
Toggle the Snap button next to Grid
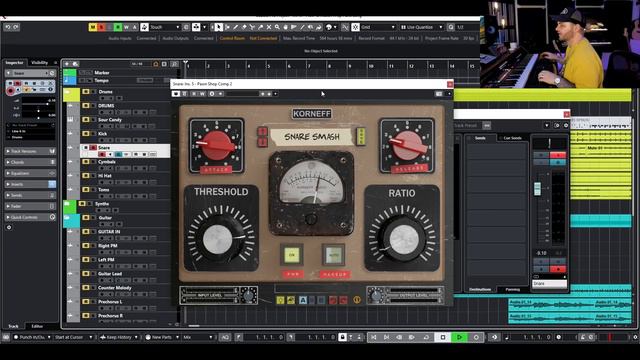(x=355, y=27)
